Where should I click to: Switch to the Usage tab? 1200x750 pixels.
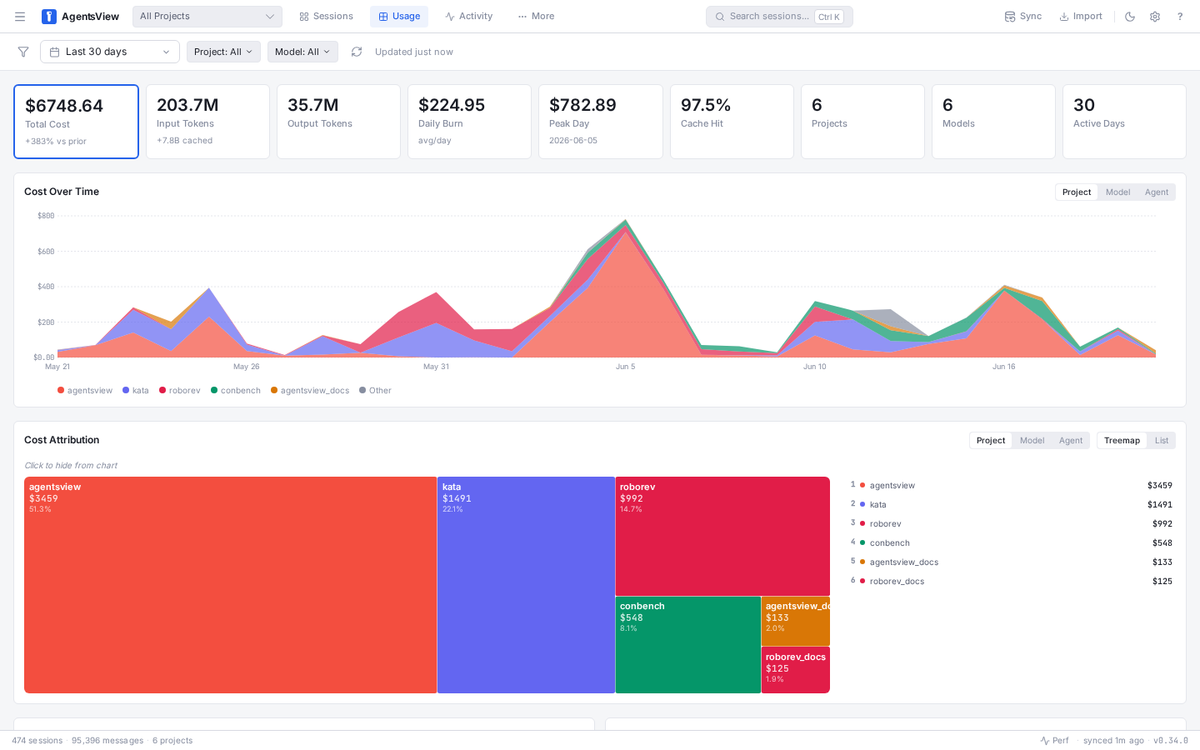(399, 16)
